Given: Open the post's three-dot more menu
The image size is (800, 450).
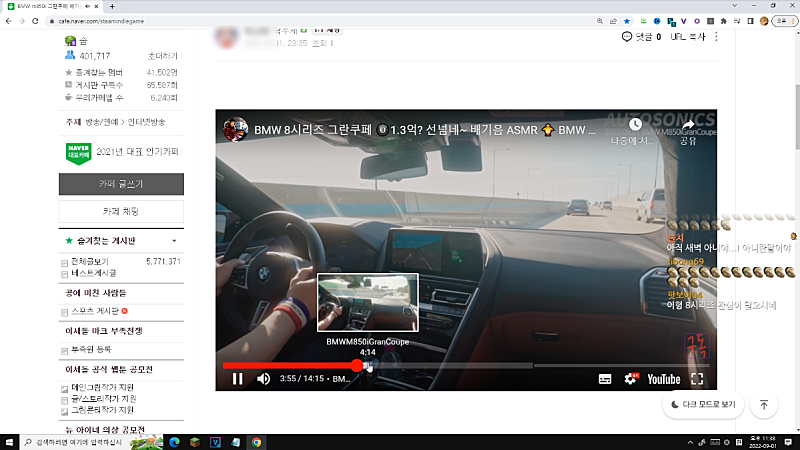Looking at the screenshot, I should coord(716,37).
